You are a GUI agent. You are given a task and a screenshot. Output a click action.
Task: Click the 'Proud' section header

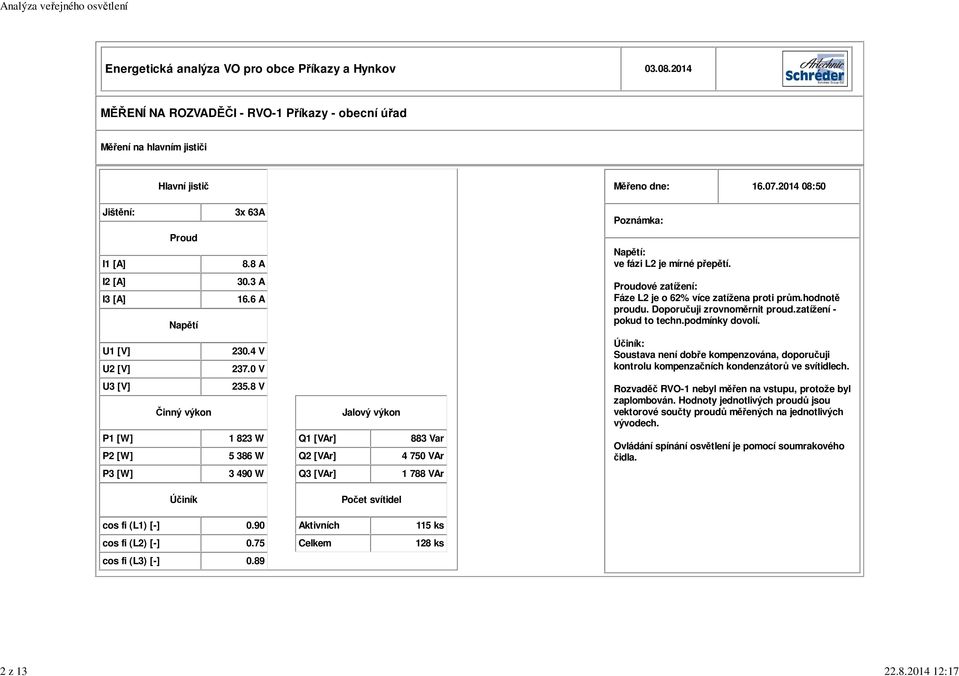tap(183, 238)
